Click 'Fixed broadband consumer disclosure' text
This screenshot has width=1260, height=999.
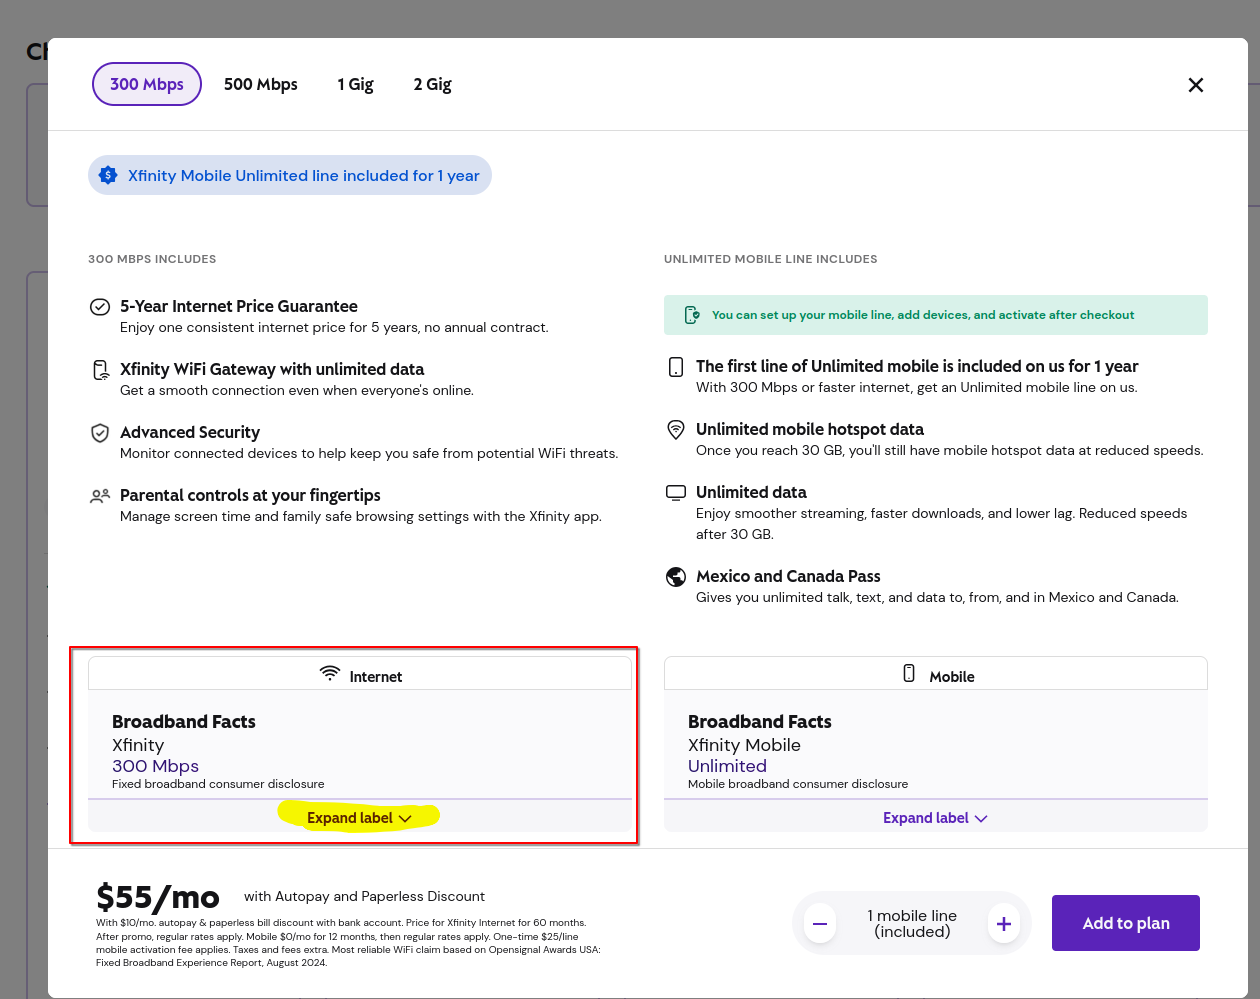(218, 784)
